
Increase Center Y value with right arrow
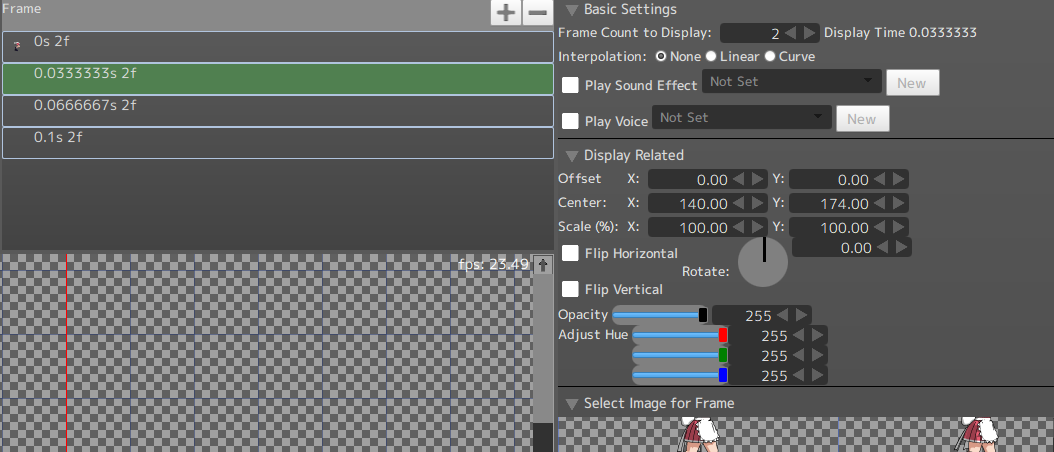click(898, 203)
